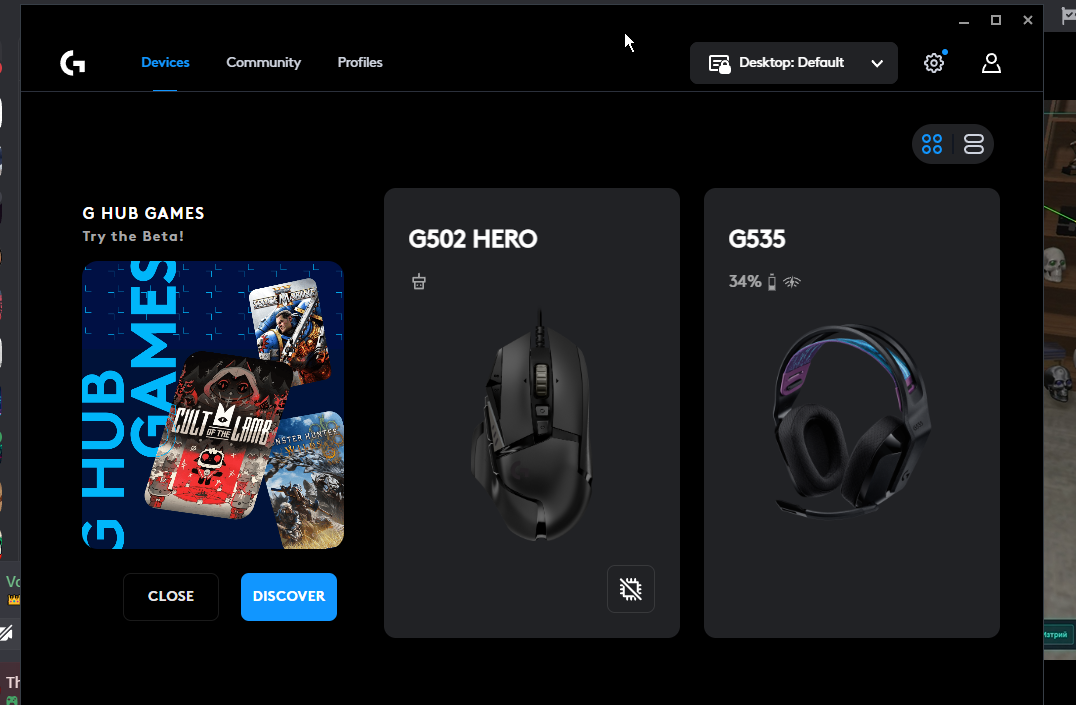Click the profile dropdown chevron arrow
Screen dimensions: 1076x705
point(877,63)
